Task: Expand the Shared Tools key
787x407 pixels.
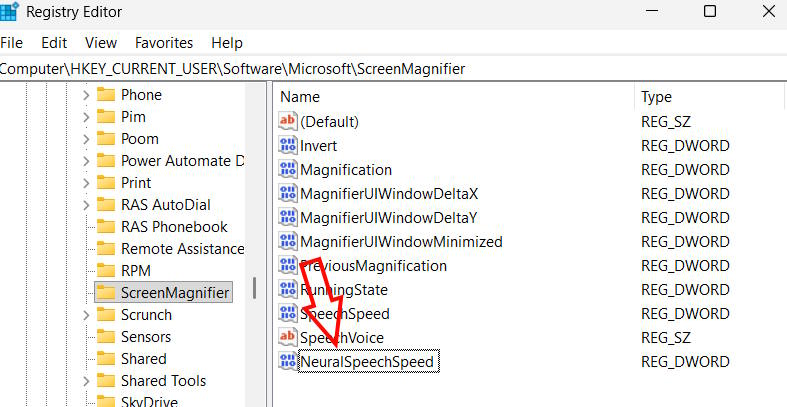Action: [x=86, y=381]
